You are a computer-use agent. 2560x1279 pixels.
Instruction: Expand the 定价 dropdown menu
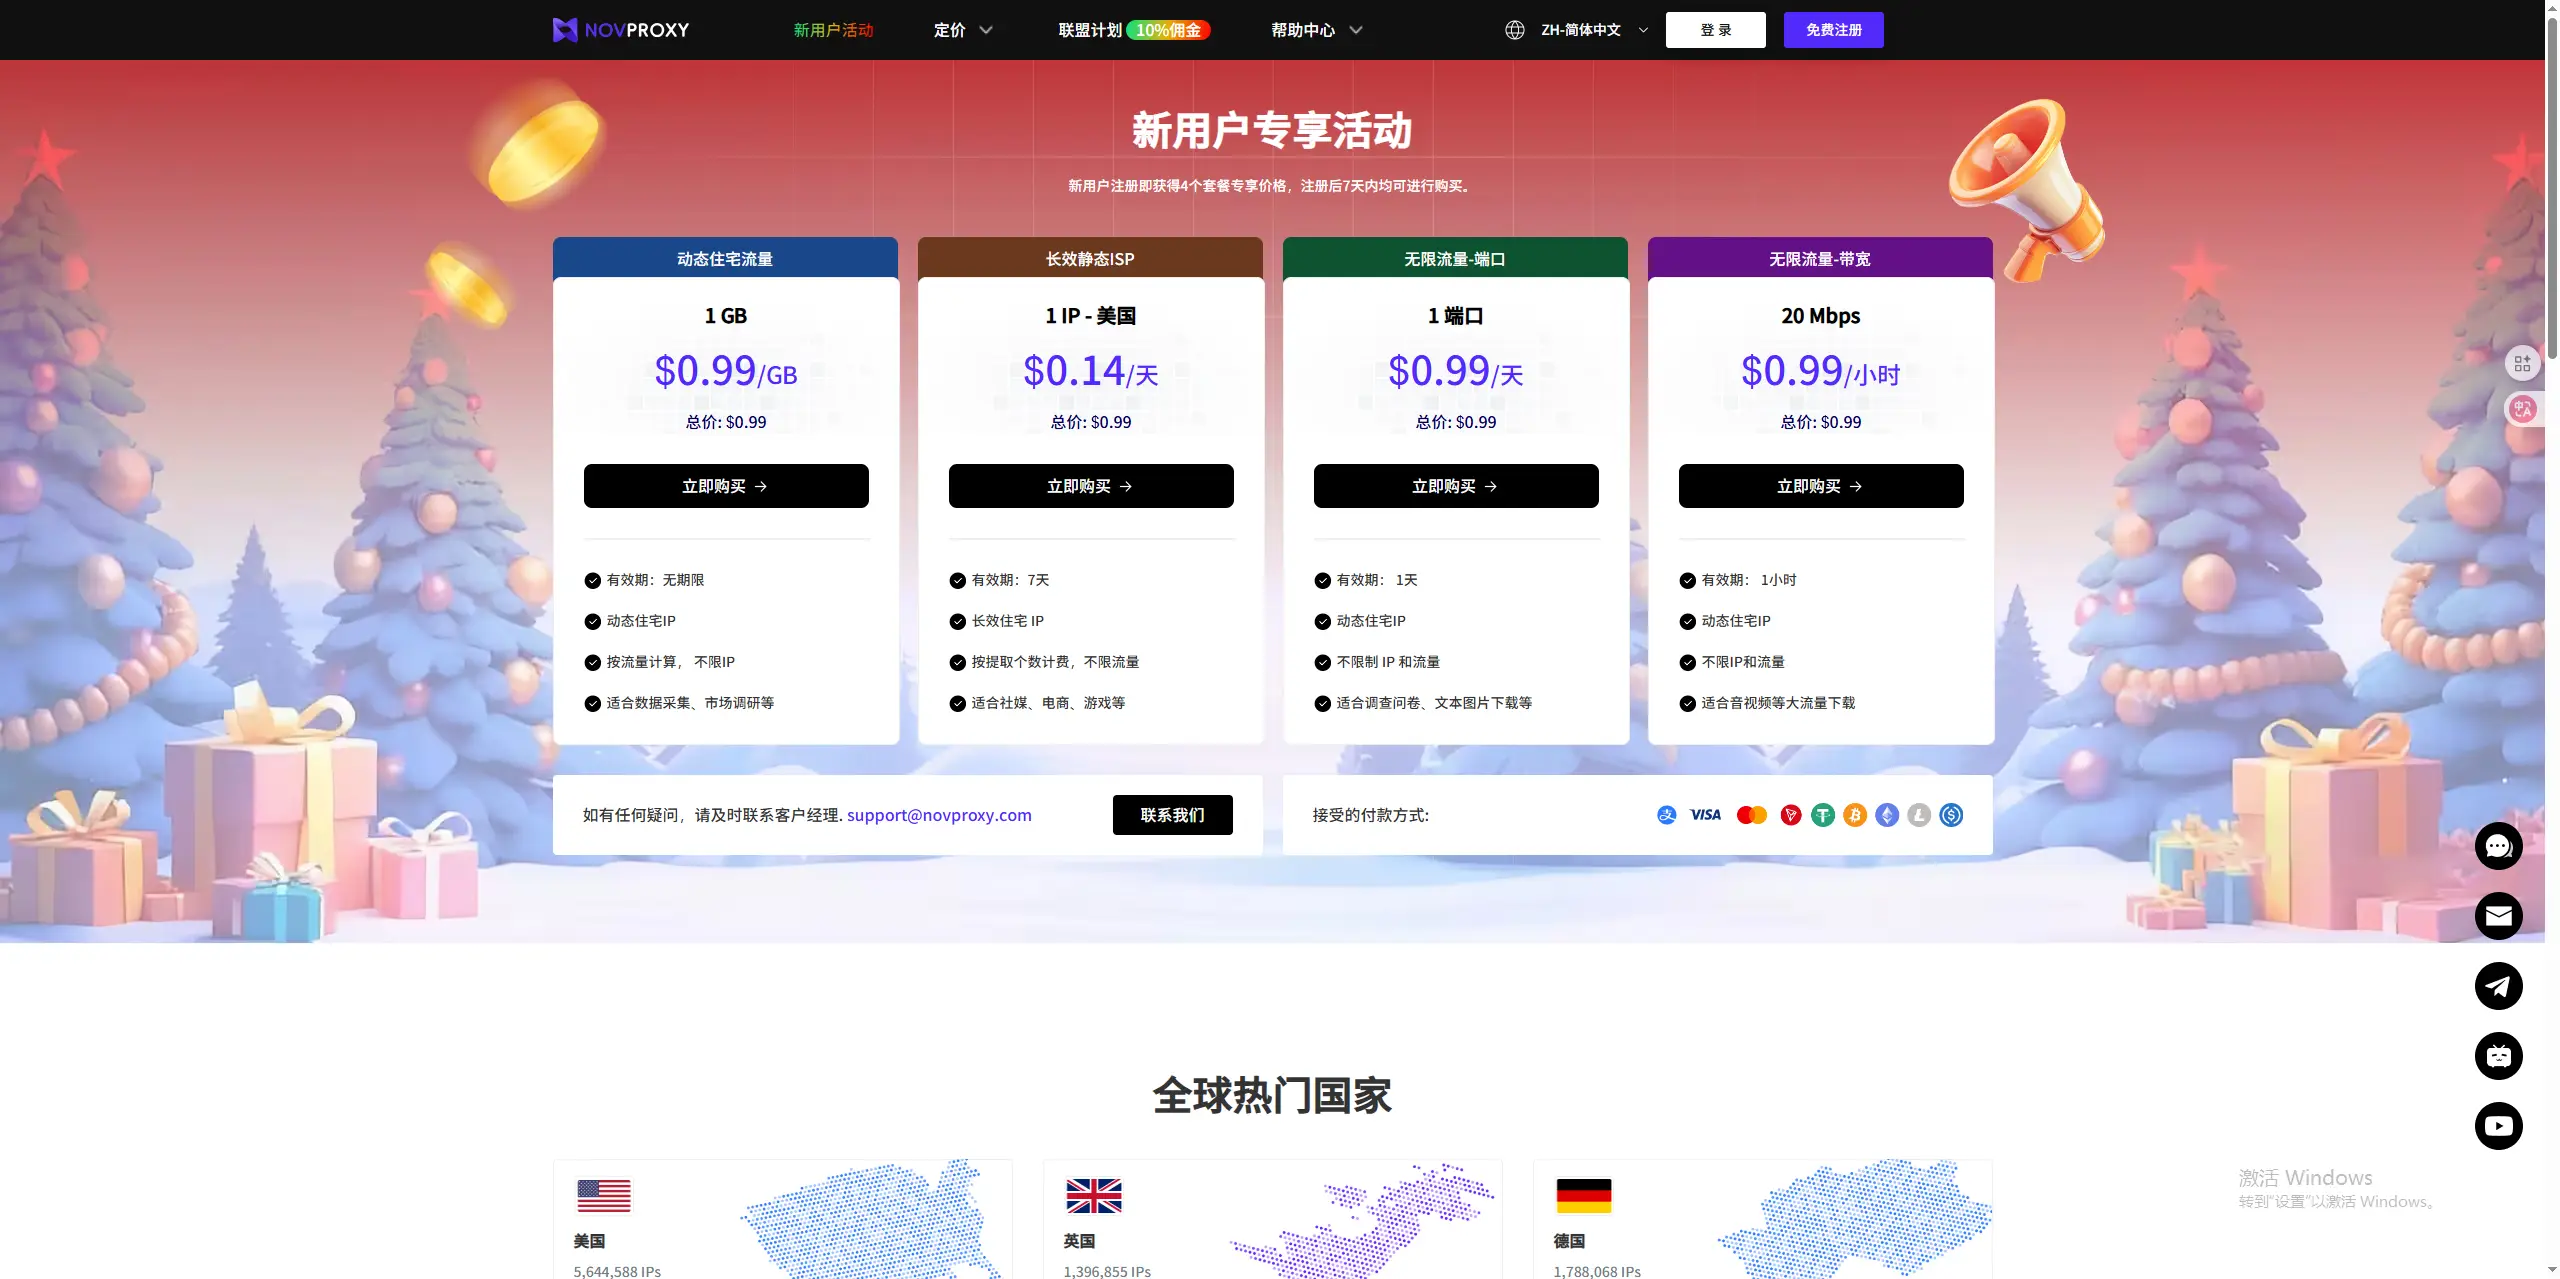(x=962, y=30)
